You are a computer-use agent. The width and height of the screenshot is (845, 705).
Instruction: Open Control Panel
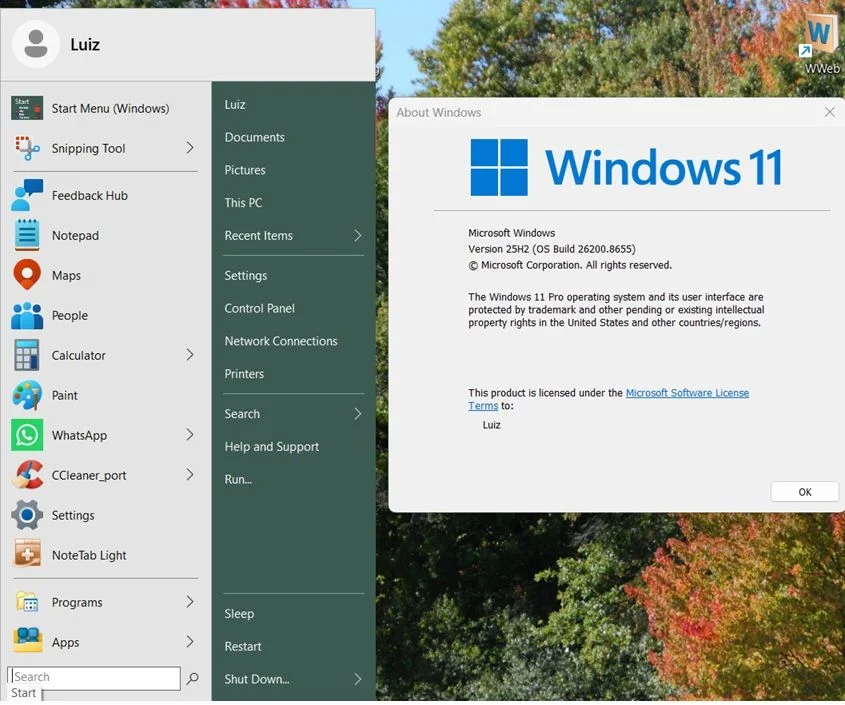click(x=260, y=308)
